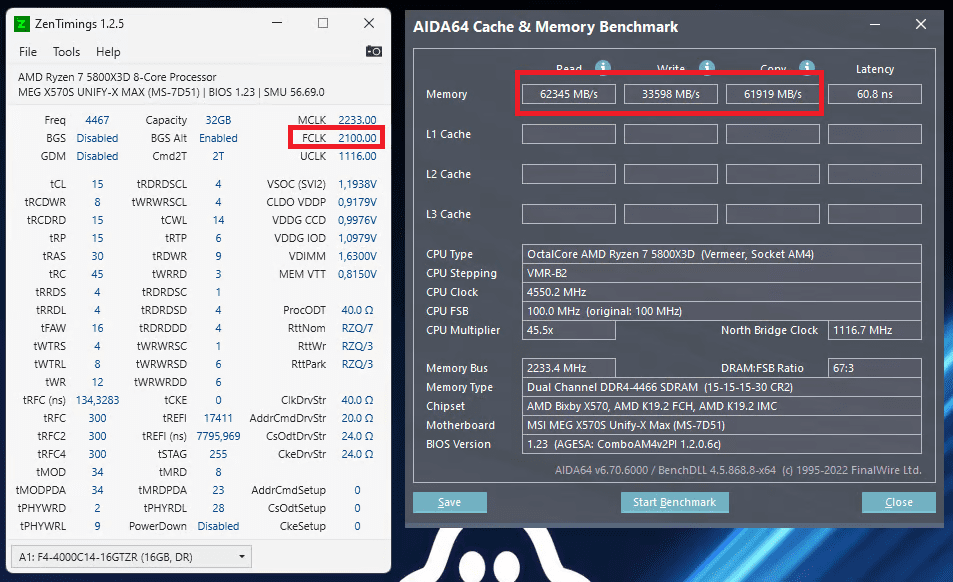Click the Save button in AIDA64

pos(450,502)
